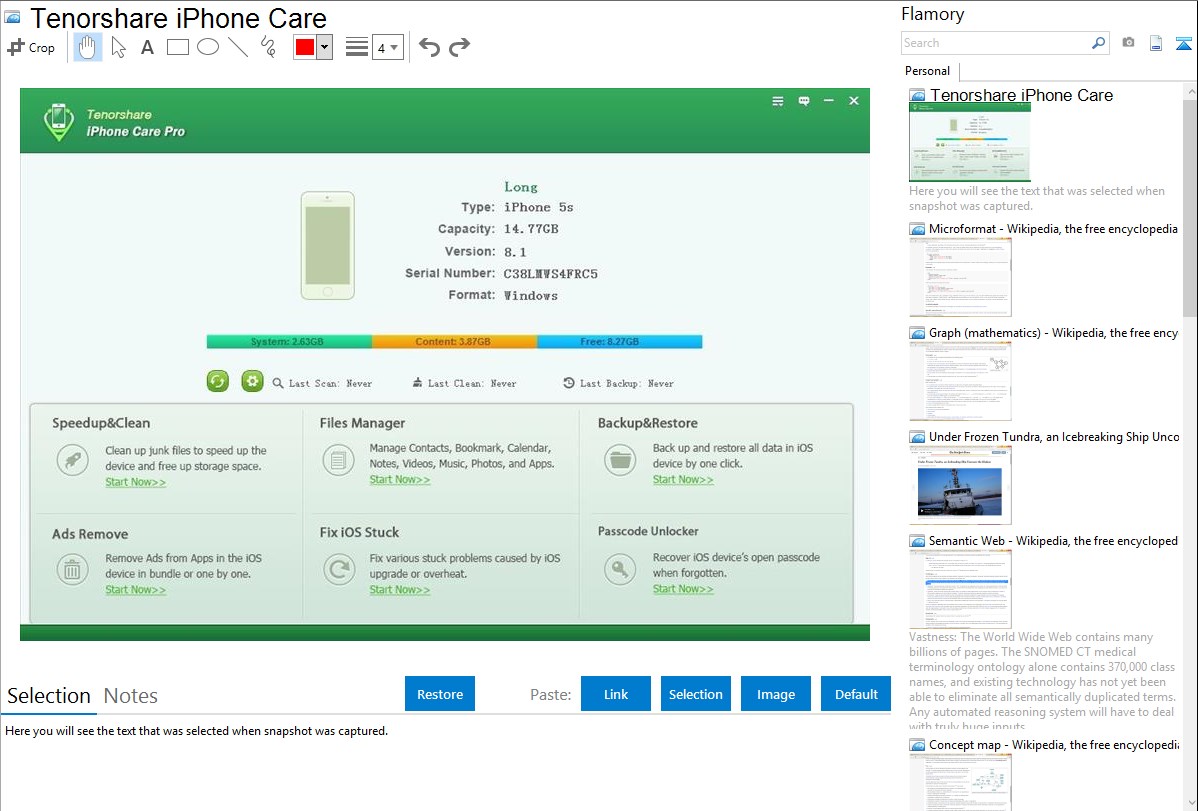Switch to the Notes tab
The height and width of the screenshot is (811, 1198).
tap(131, 696)
